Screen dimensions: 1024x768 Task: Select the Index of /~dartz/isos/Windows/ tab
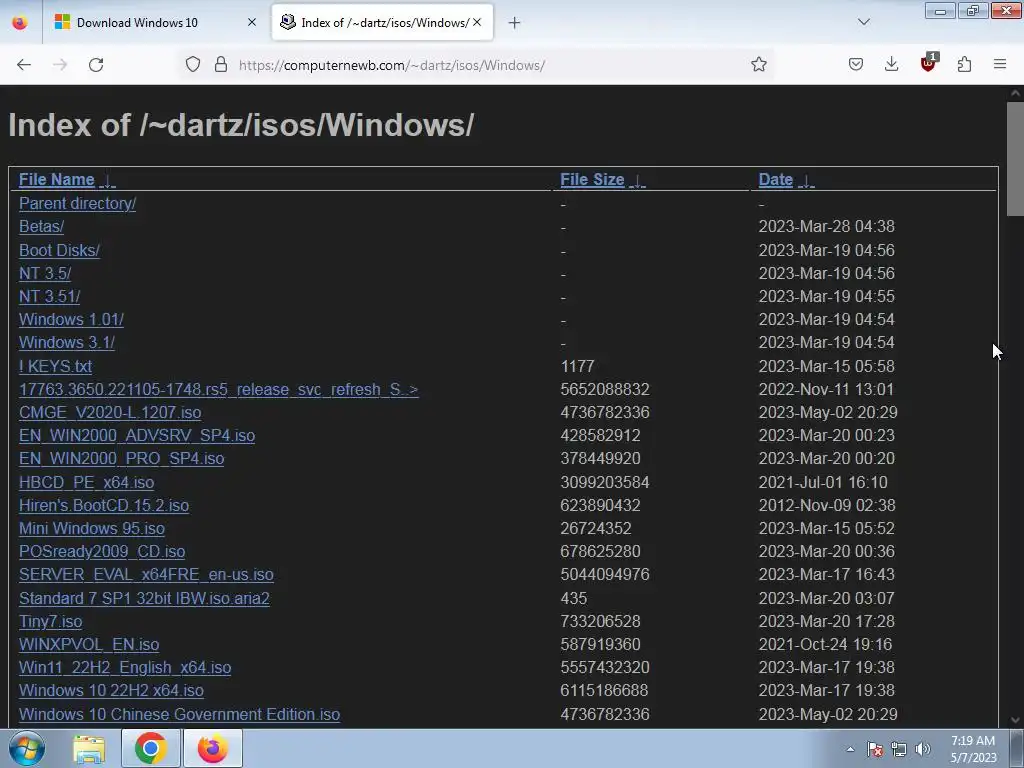(383, 23)
